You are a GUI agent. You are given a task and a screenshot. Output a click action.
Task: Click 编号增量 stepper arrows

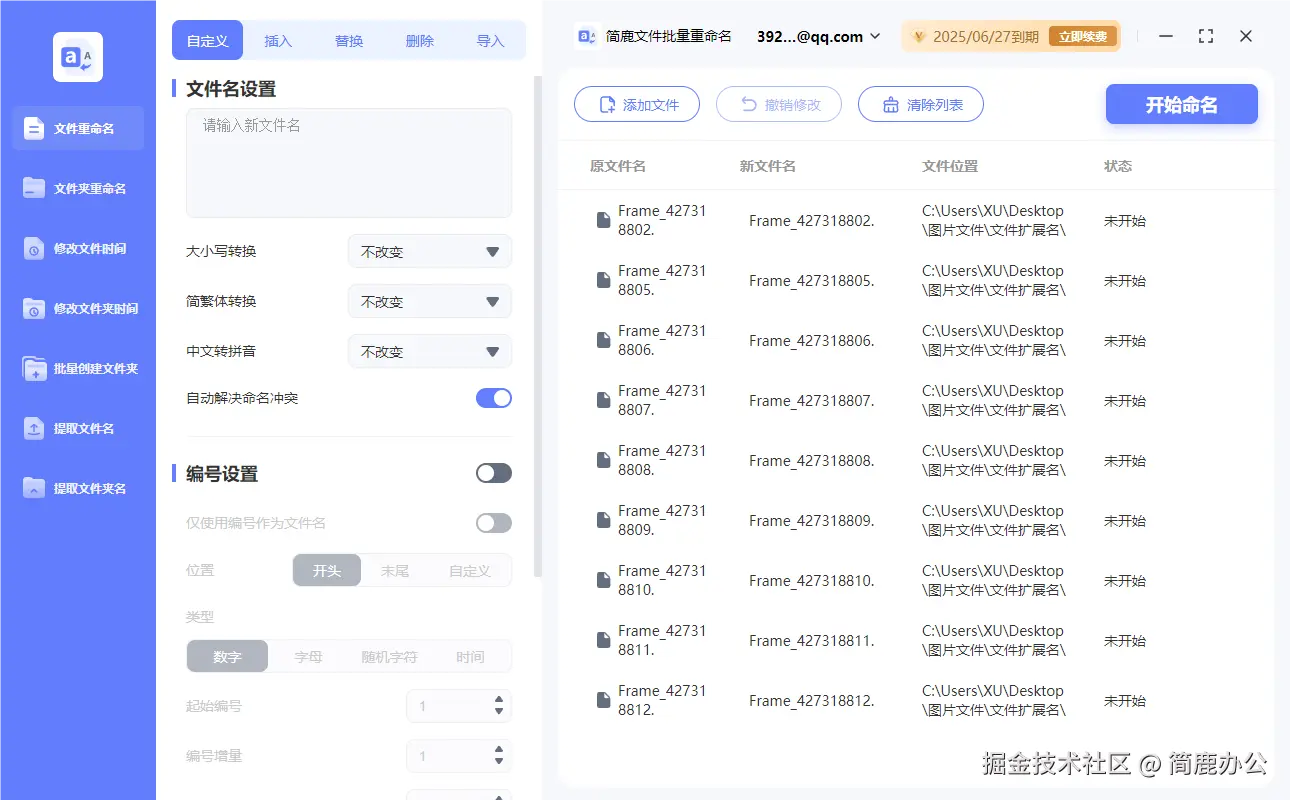499,756
